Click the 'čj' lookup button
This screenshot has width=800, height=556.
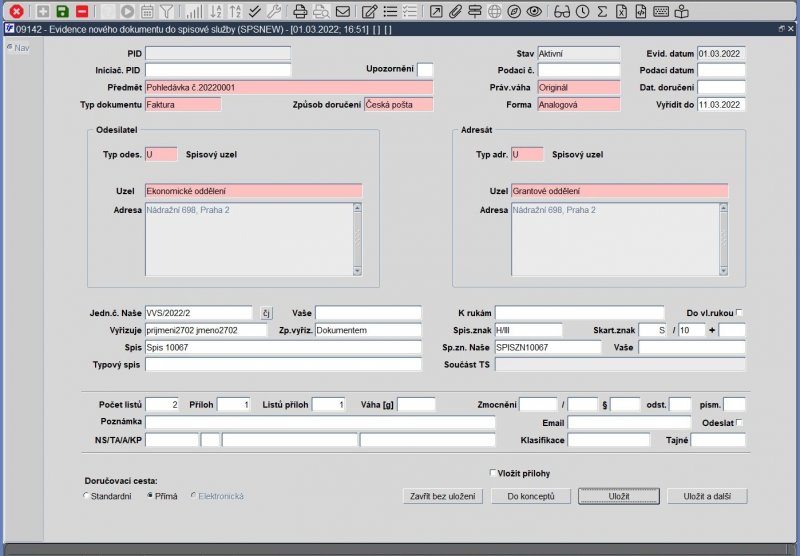point(266,313)
